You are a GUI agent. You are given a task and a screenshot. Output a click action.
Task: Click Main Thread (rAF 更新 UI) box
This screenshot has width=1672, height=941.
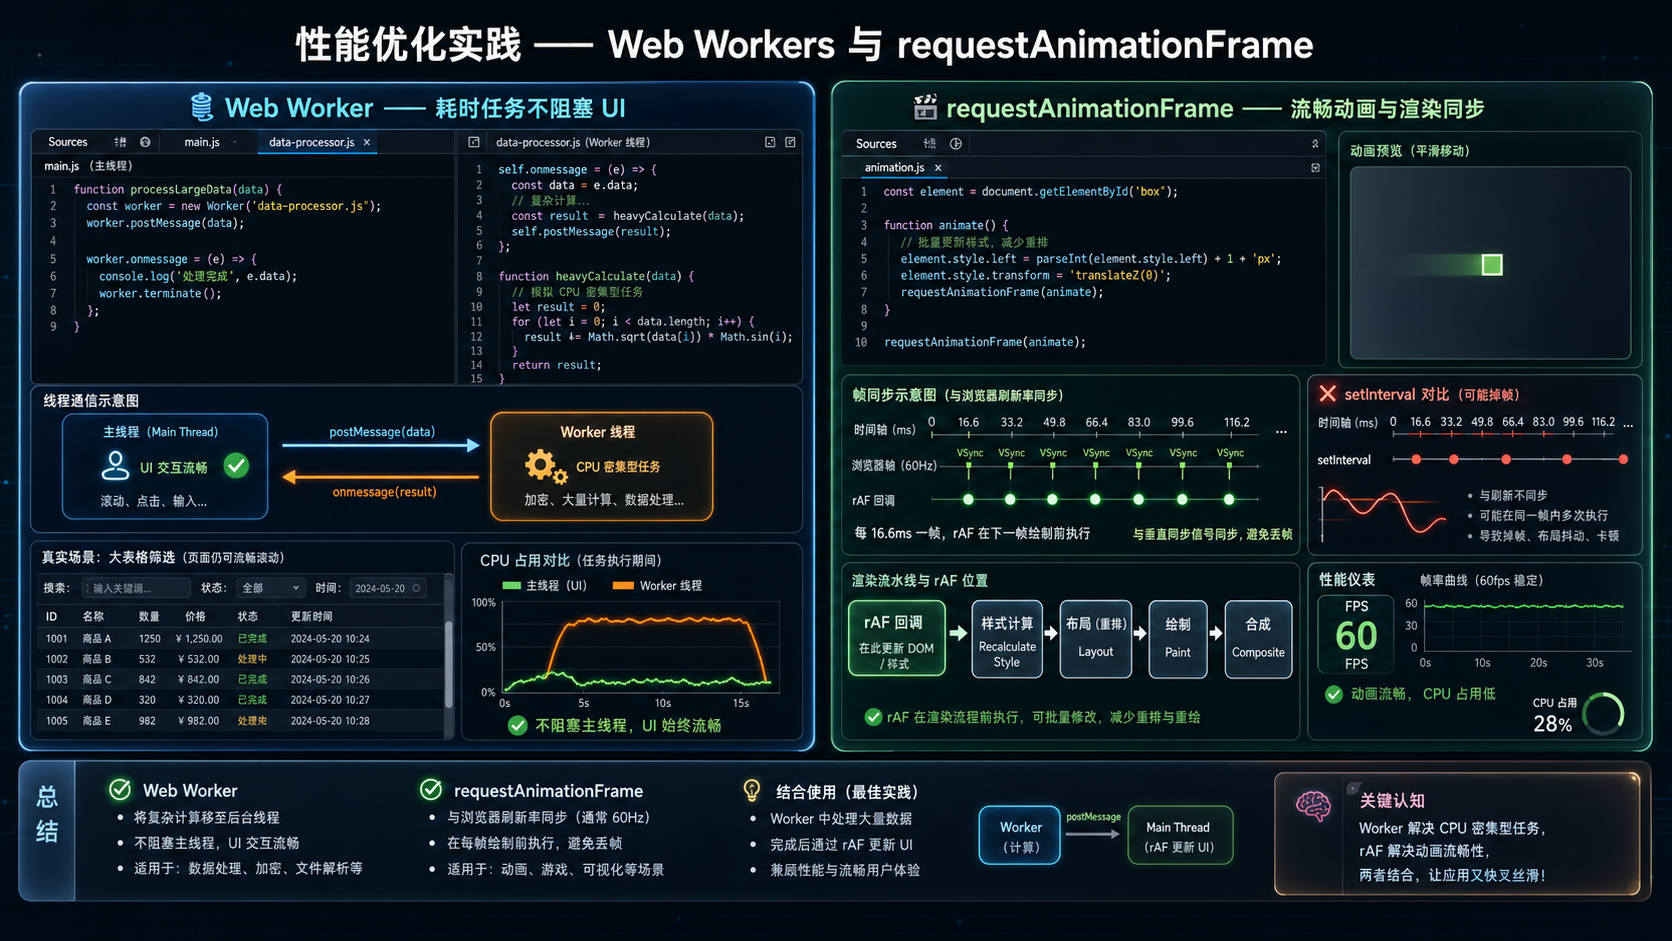click(x=1180, y=836)
